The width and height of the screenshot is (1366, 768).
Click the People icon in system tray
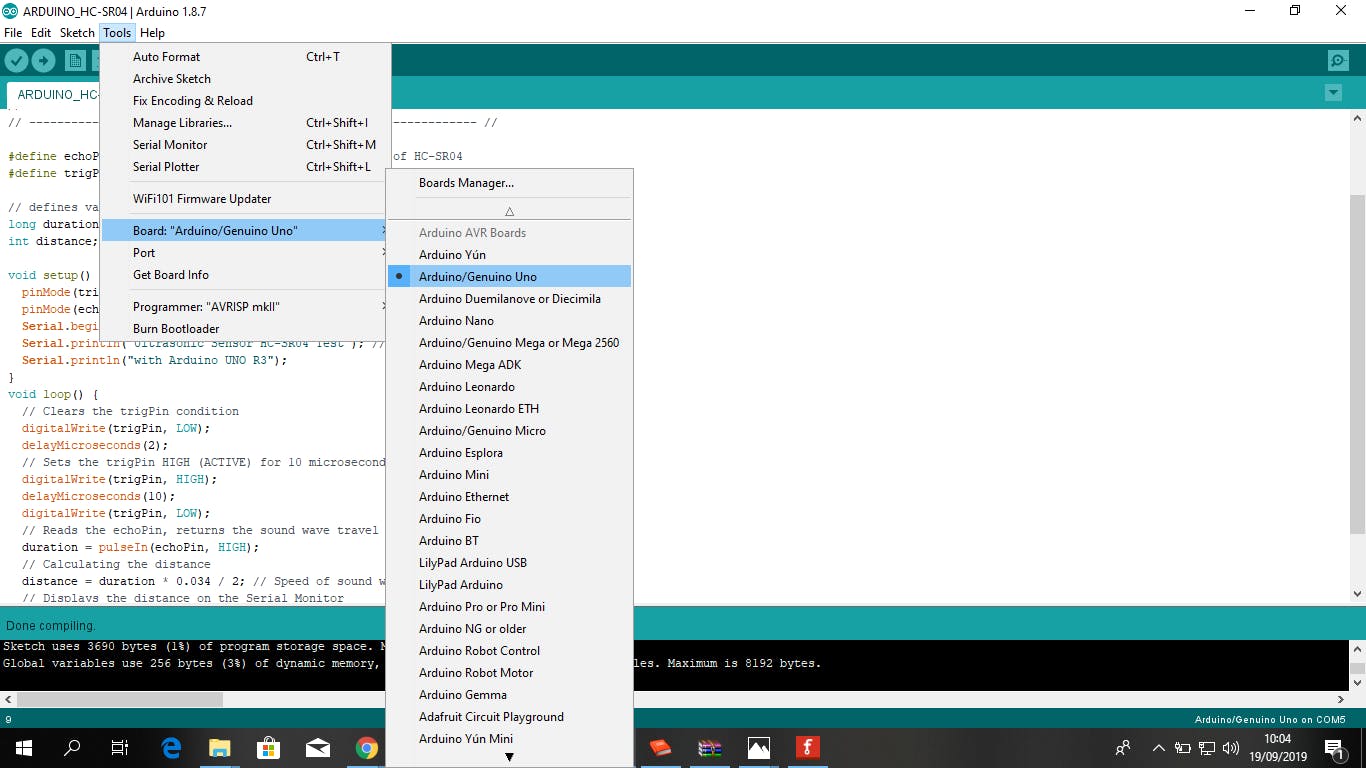[x=1123, y=747]
